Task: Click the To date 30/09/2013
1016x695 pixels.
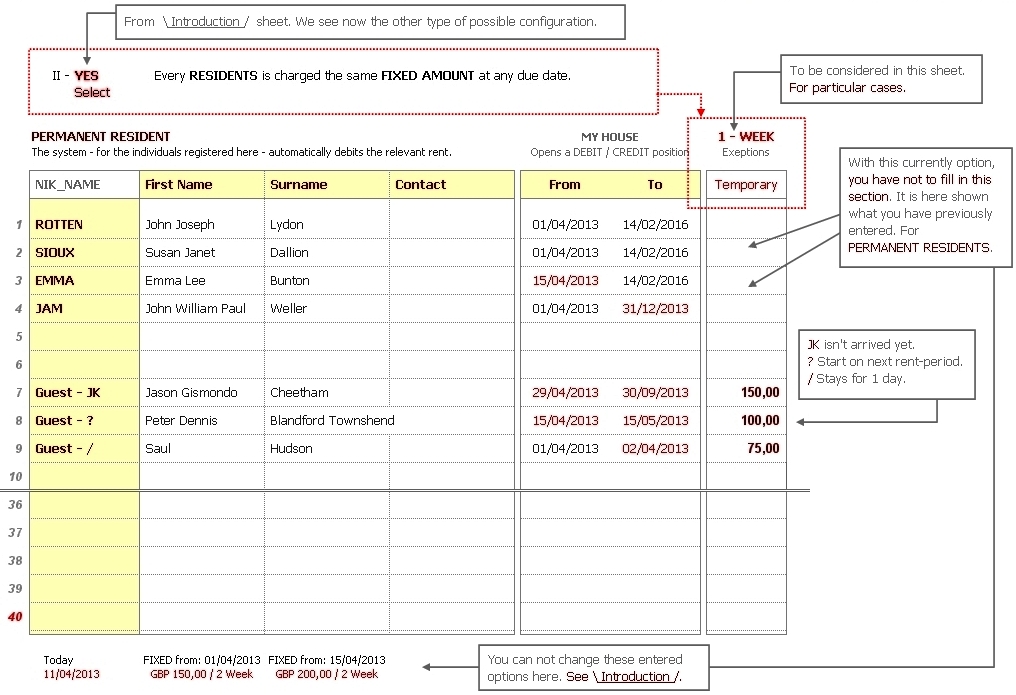Action: 655,393
